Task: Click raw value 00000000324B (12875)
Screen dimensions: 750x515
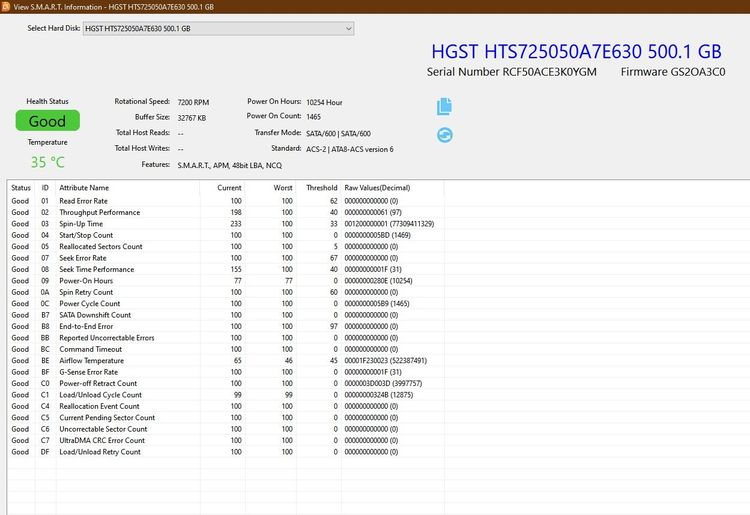Action: (x=379, y=395)
